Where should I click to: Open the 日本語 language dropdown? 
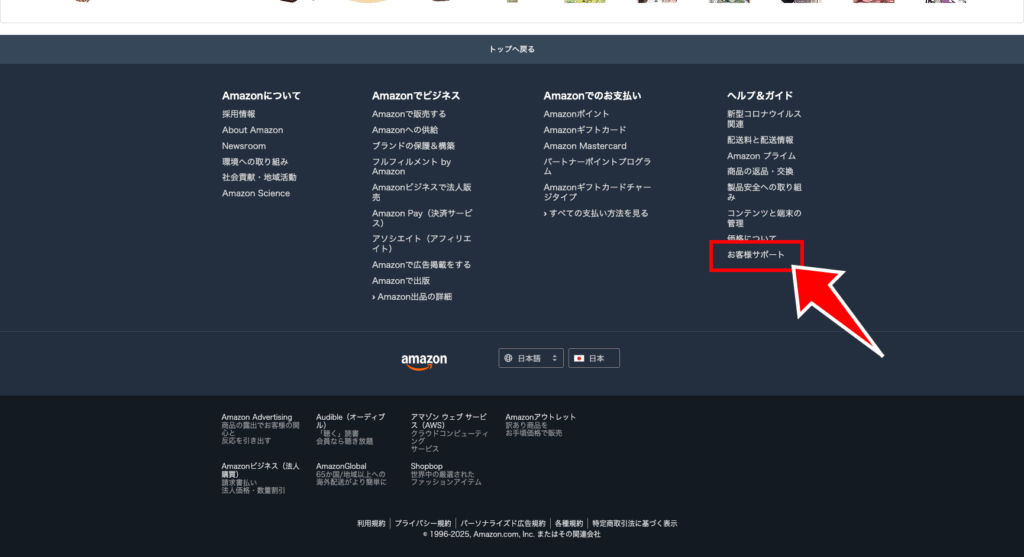pyautogui.click(x=531, y=358)
